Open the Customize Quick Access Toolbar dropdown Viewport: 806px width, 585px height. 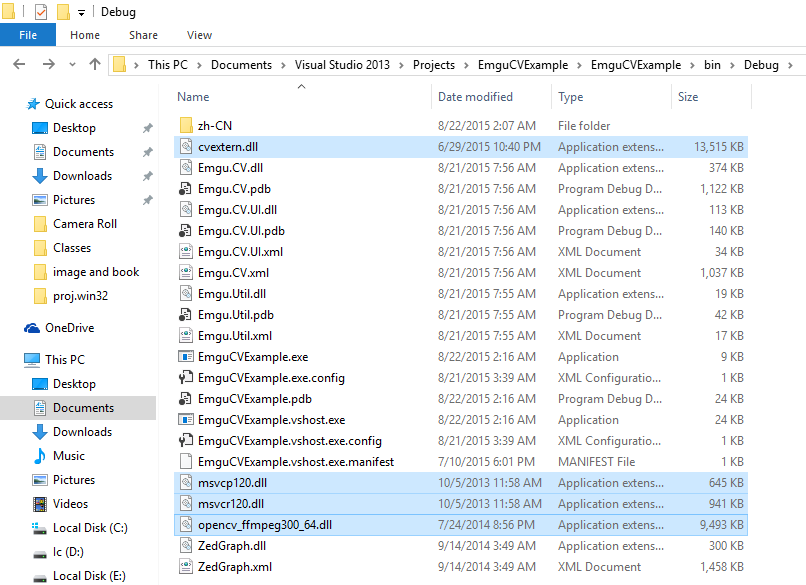pyautogui.click(x=81, y=13)
